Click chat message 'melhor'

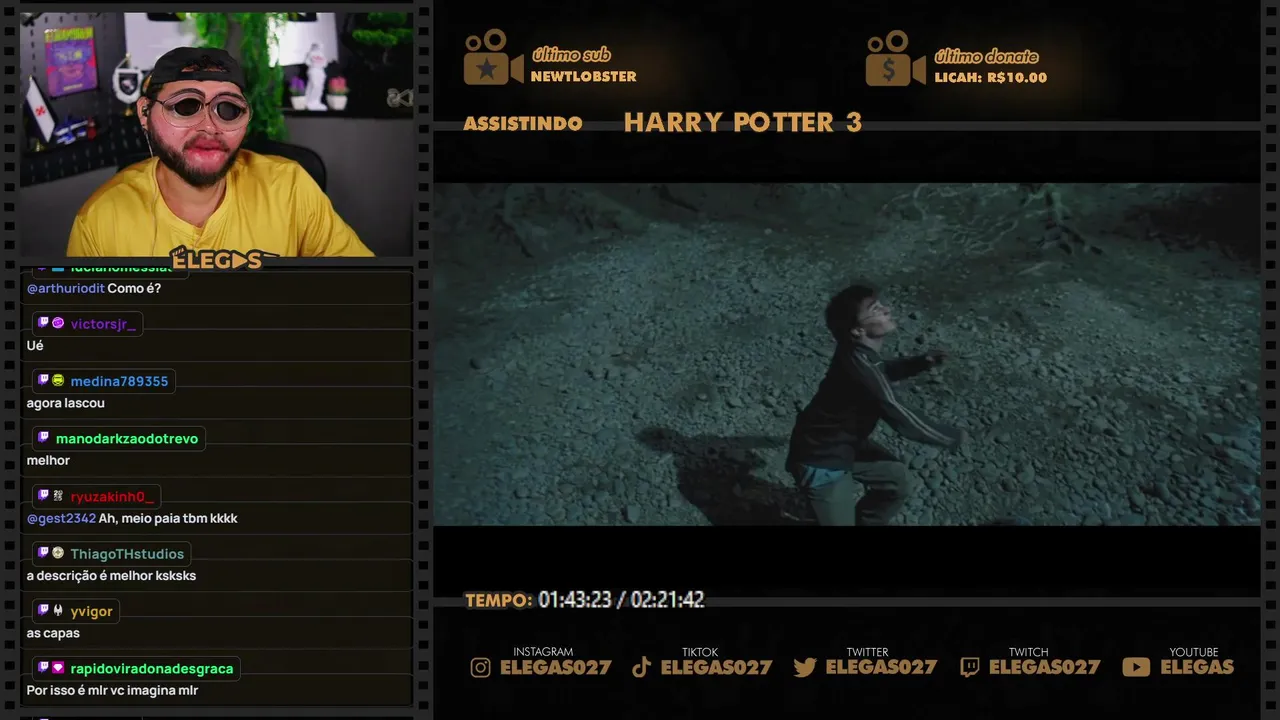pos(48,461)
